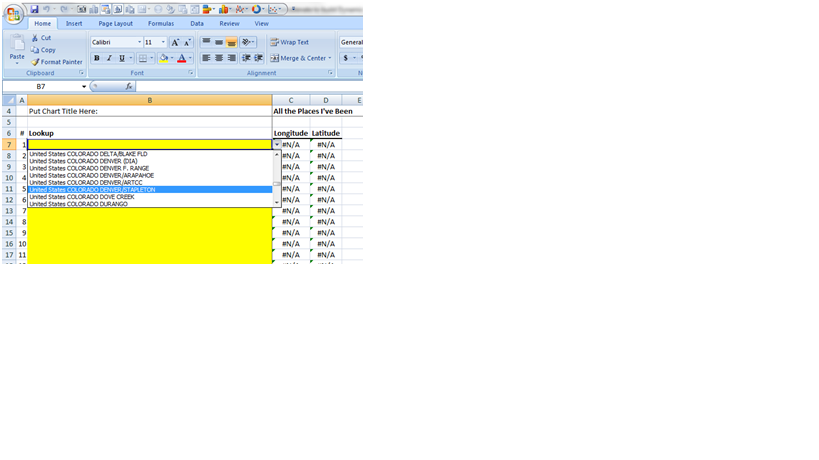Center text horizontally
The width and height of the screenshot is (819, 460).
[x=219, y=58]
